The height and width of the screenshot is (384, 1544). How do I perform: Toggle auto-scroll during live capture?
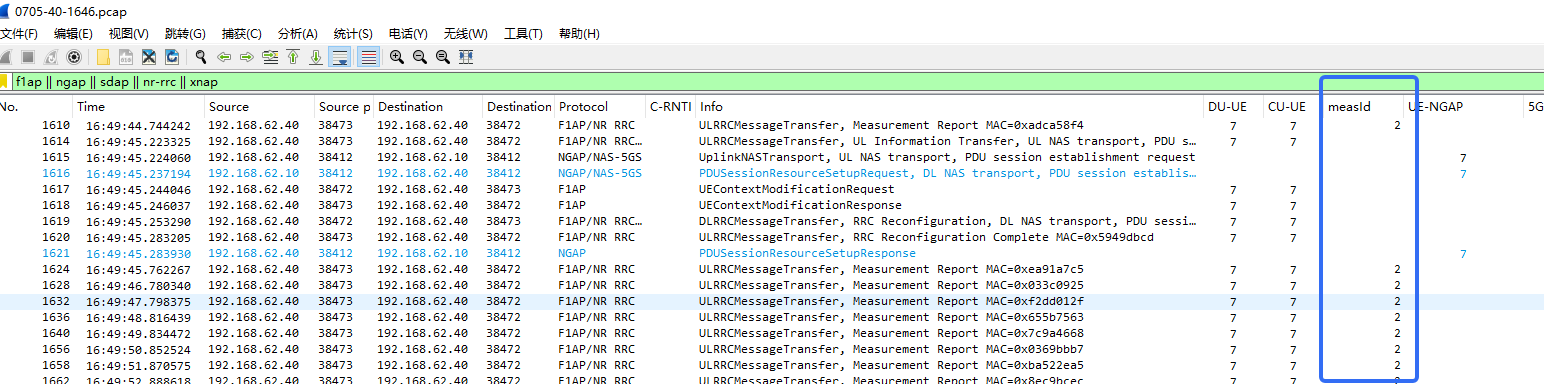[340, 57]
